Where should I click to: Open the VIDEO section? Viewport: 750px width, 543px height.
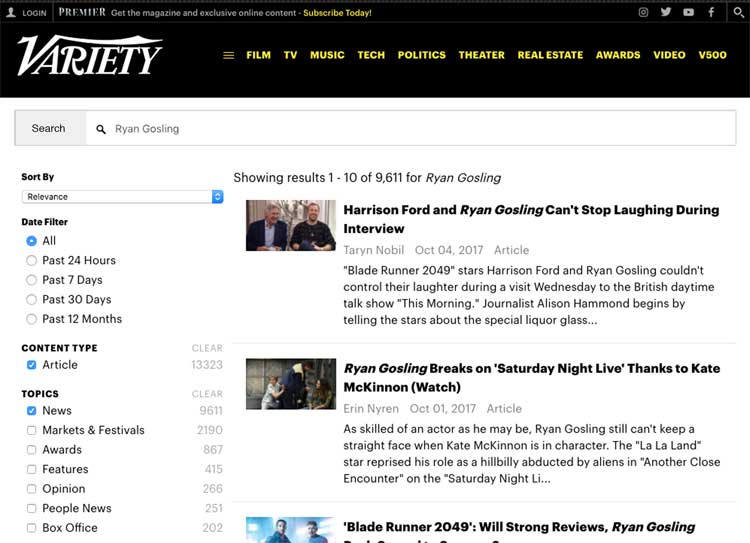pos(669,55)
